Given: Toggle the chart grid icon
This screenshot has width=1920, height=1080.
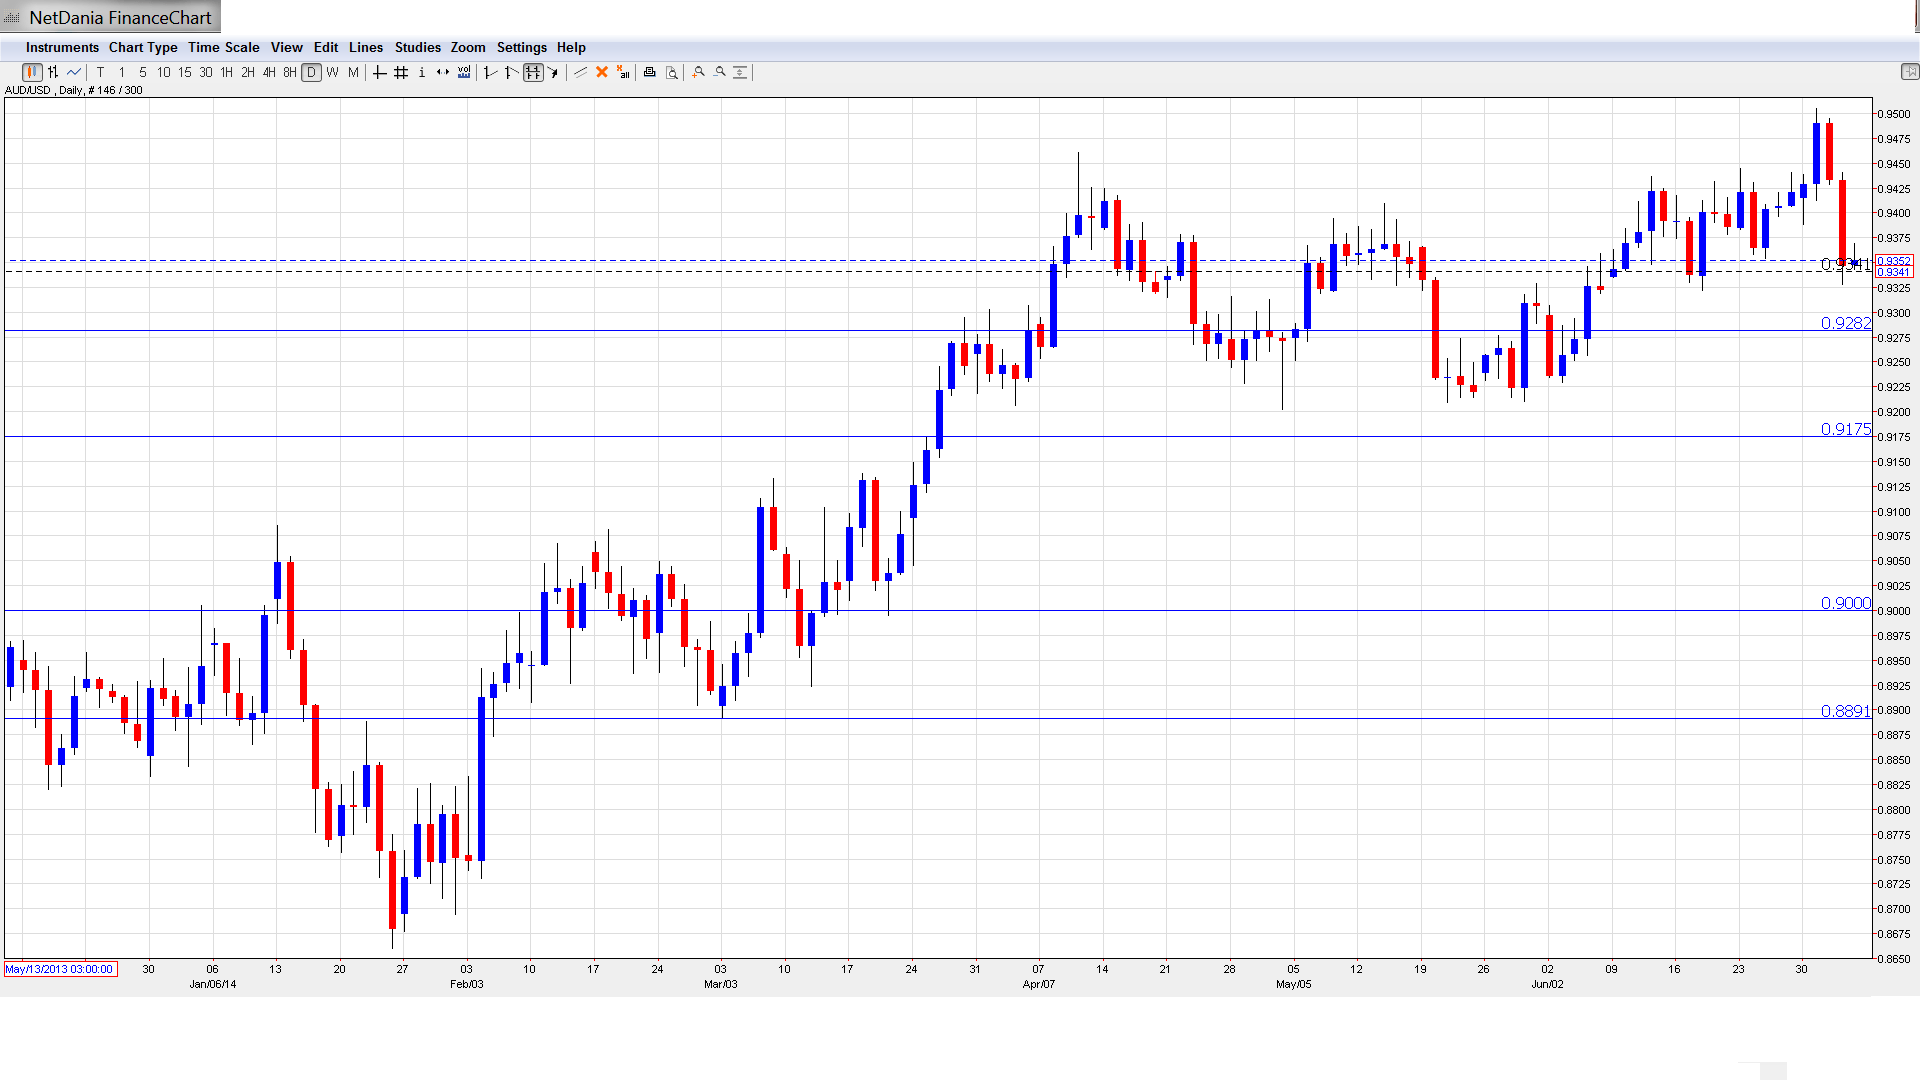Looking at the screenshot, I should pos(401,72).
